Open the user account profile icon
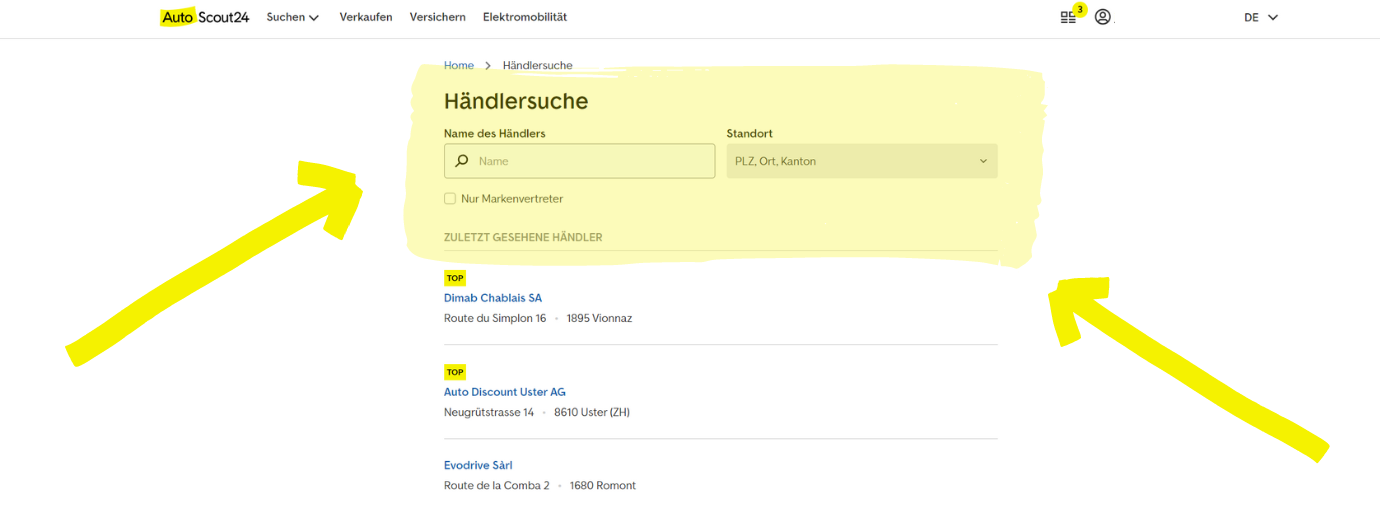 [x=1103, y=17]
